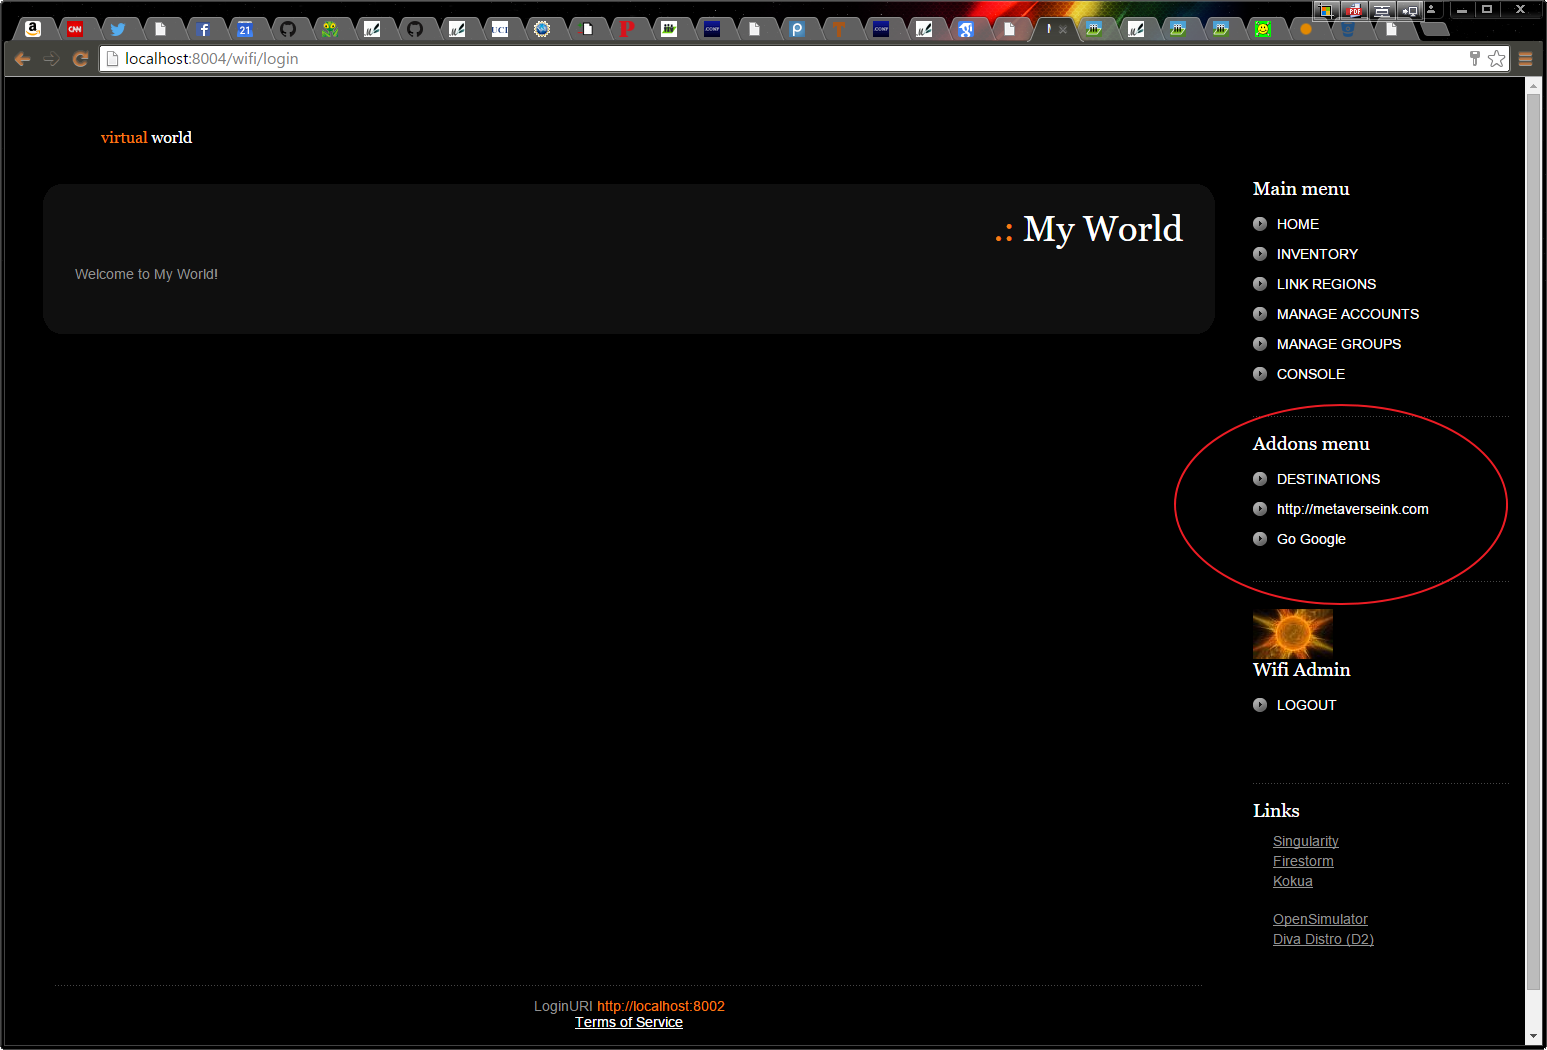The height and width of the screenshot is (1050, 1547).
Task: Click the scrollbar up arrow
Action: (x=1534, y=86)
